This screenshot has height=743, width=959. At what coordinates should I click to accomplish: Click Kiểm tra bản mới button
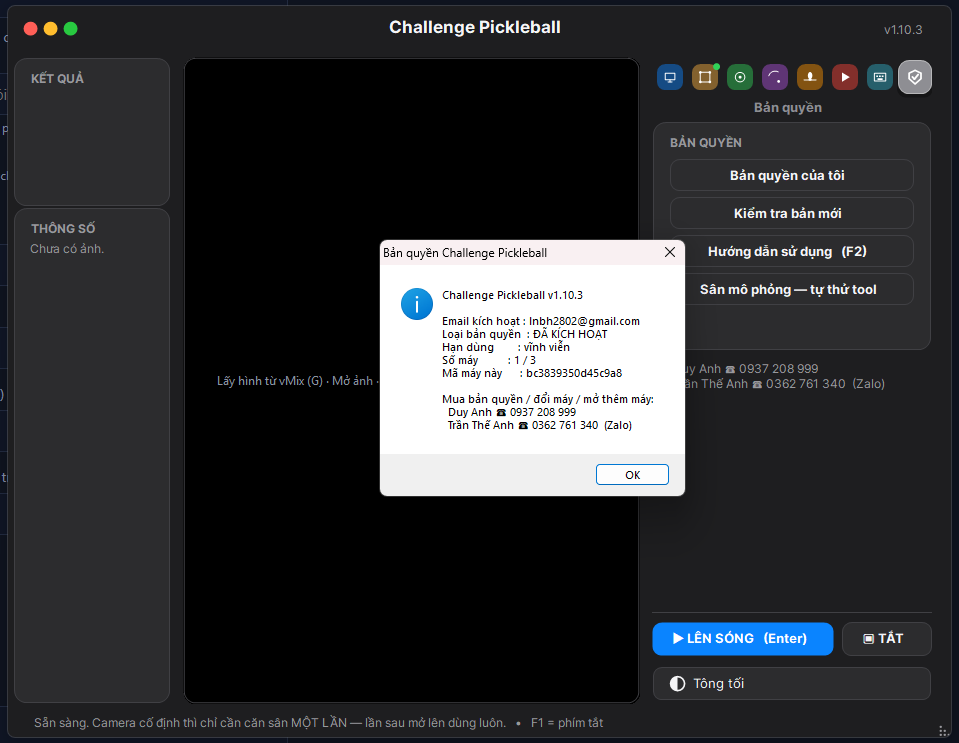tap(792, 213)
